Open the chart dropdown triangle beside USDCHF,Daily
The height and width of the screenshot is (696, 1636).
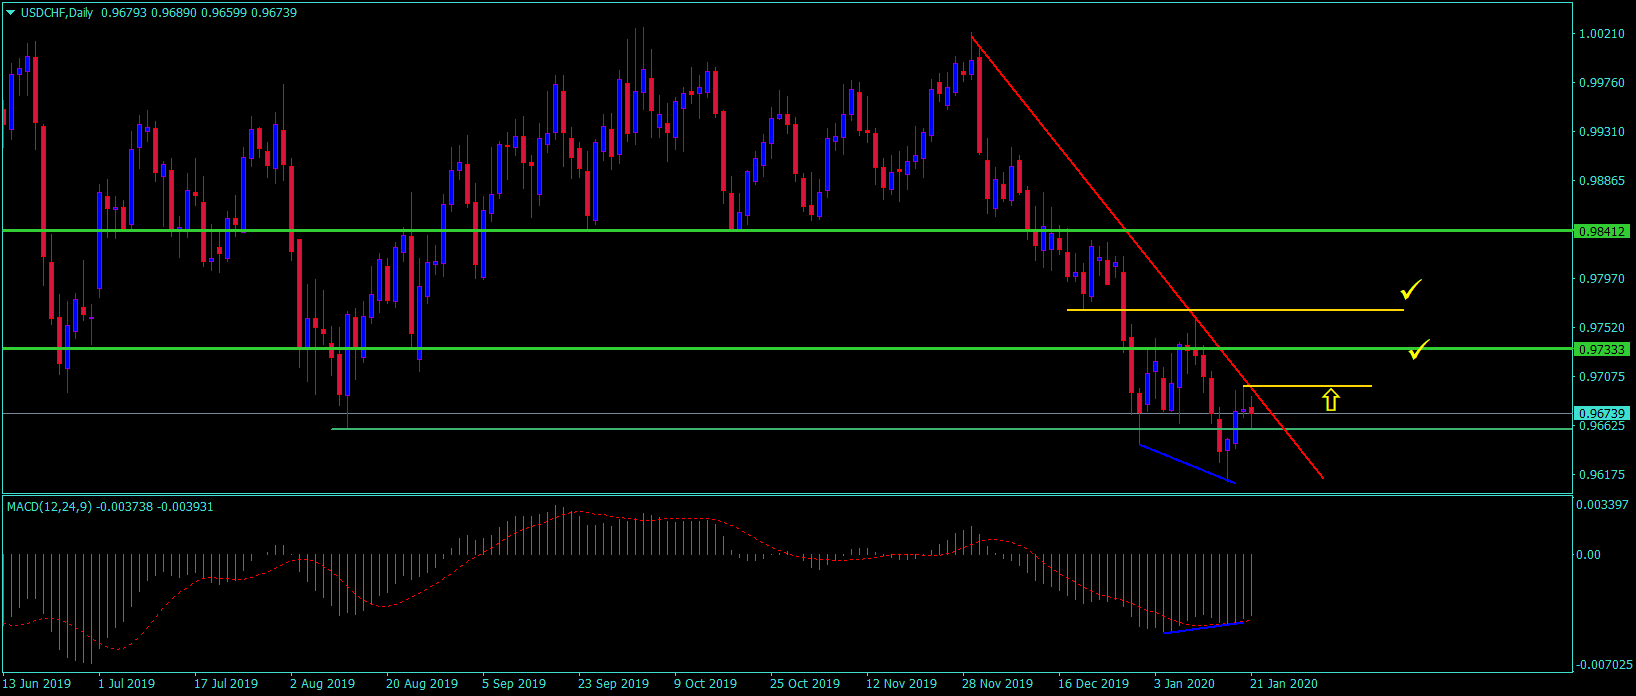click(x=11, y=13)
